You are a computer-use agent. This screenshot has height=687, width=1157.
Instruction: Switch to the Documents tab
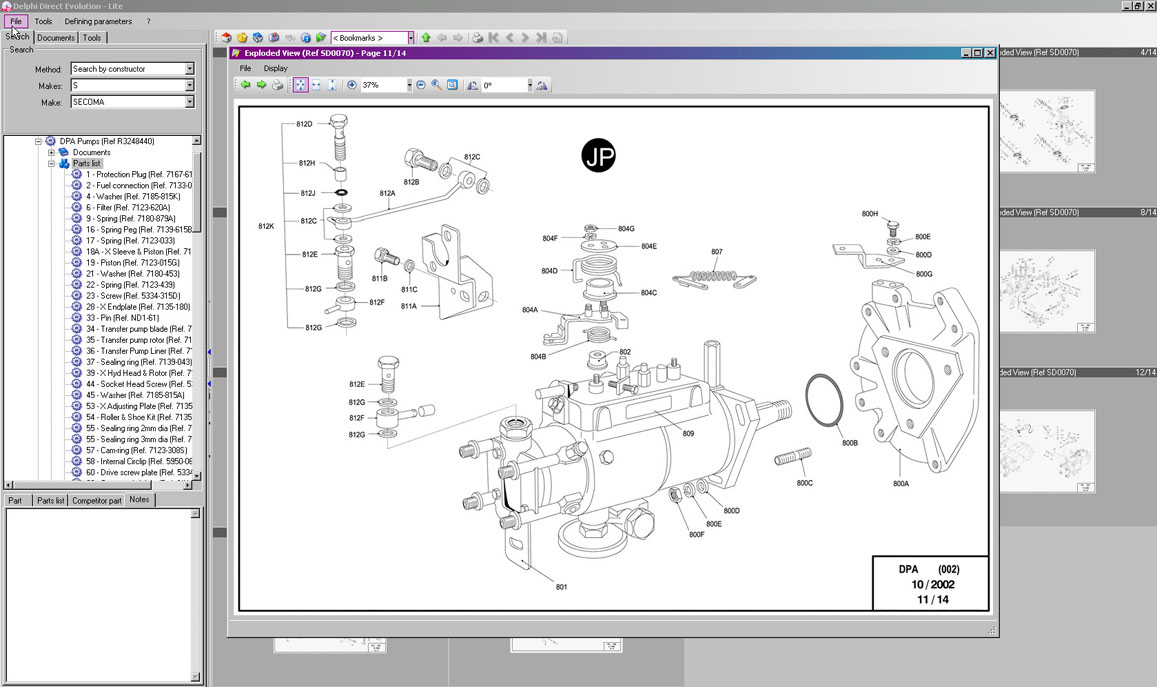56,38
